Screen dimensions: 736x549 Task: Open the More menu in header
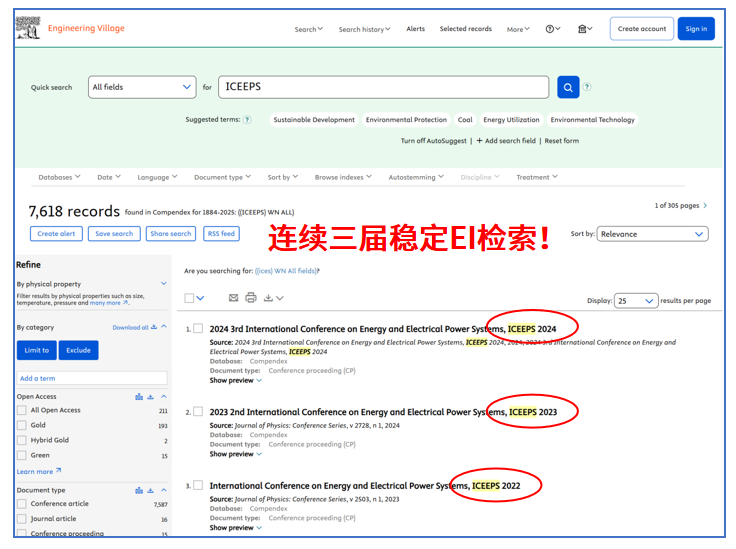(x=518, y=29)
